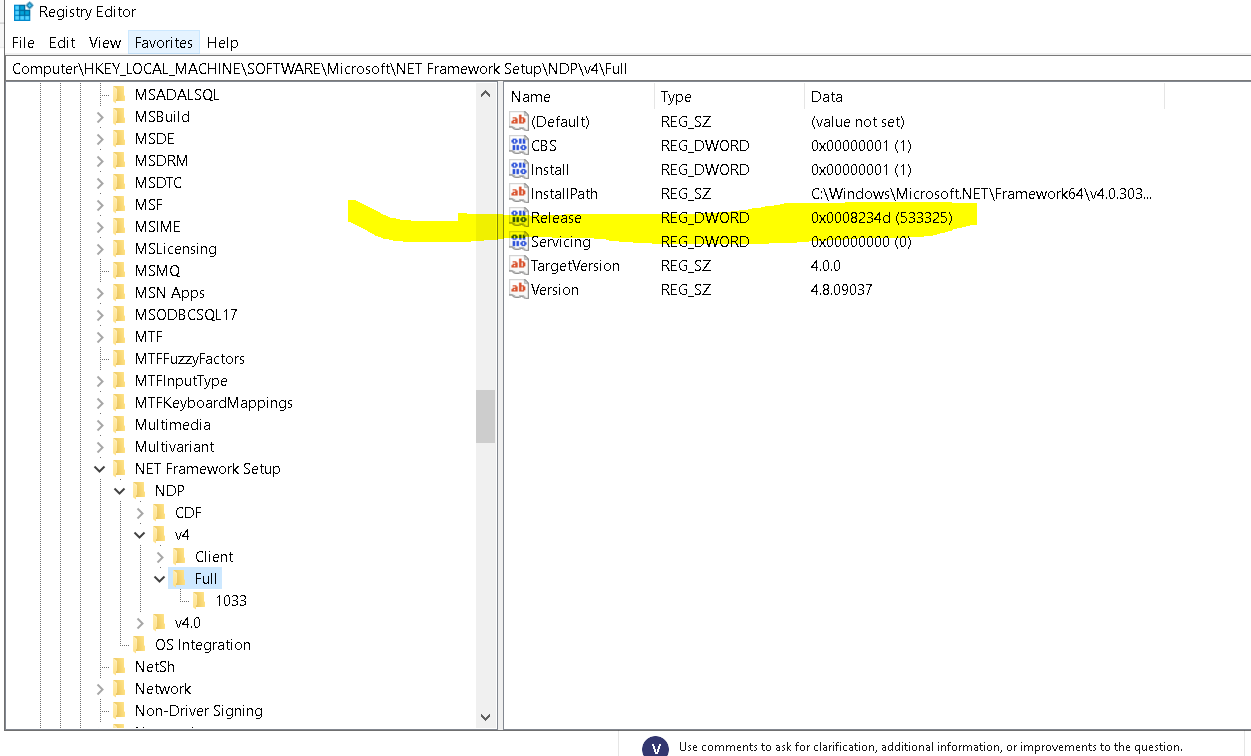
Task: Select the MTFInputType tree key
Action: (181, 380)
